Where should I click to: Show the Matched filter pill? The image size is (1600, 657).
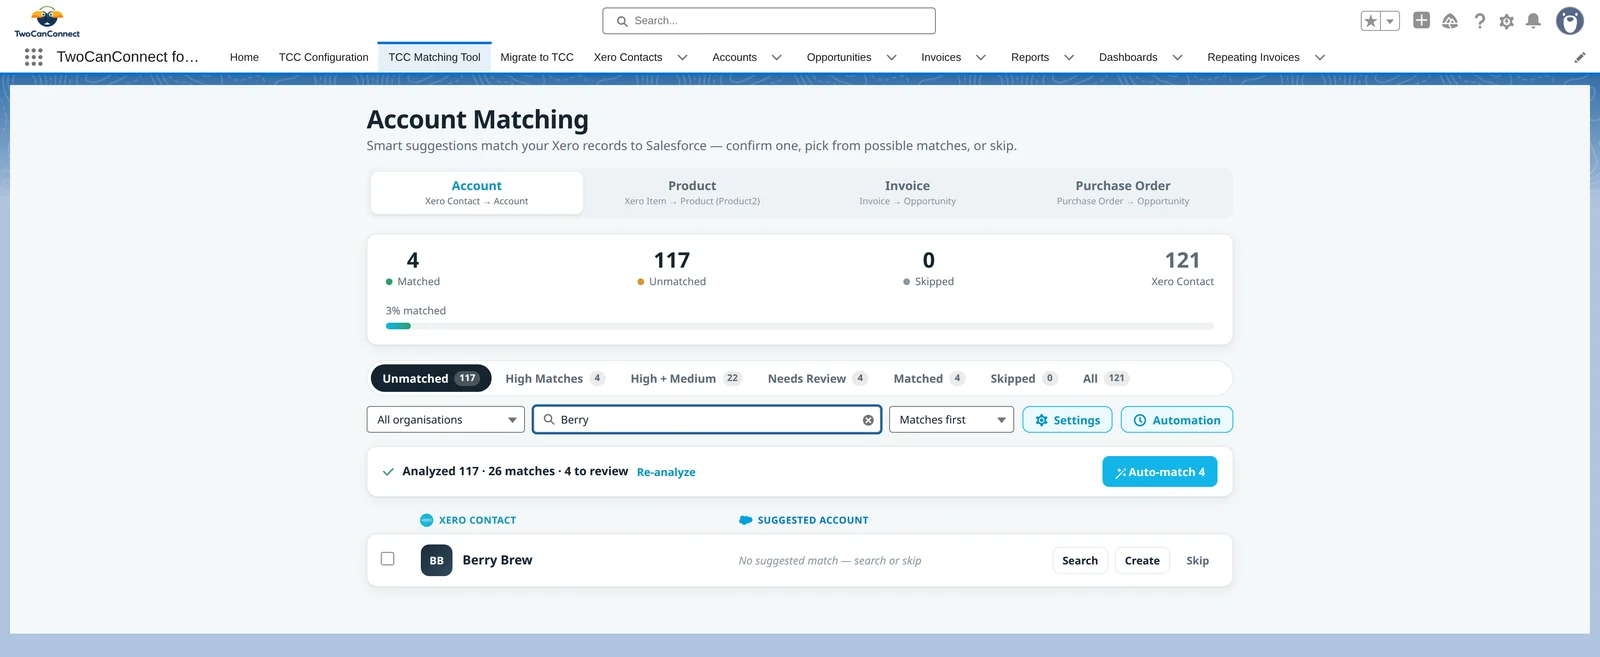point(929,378)
